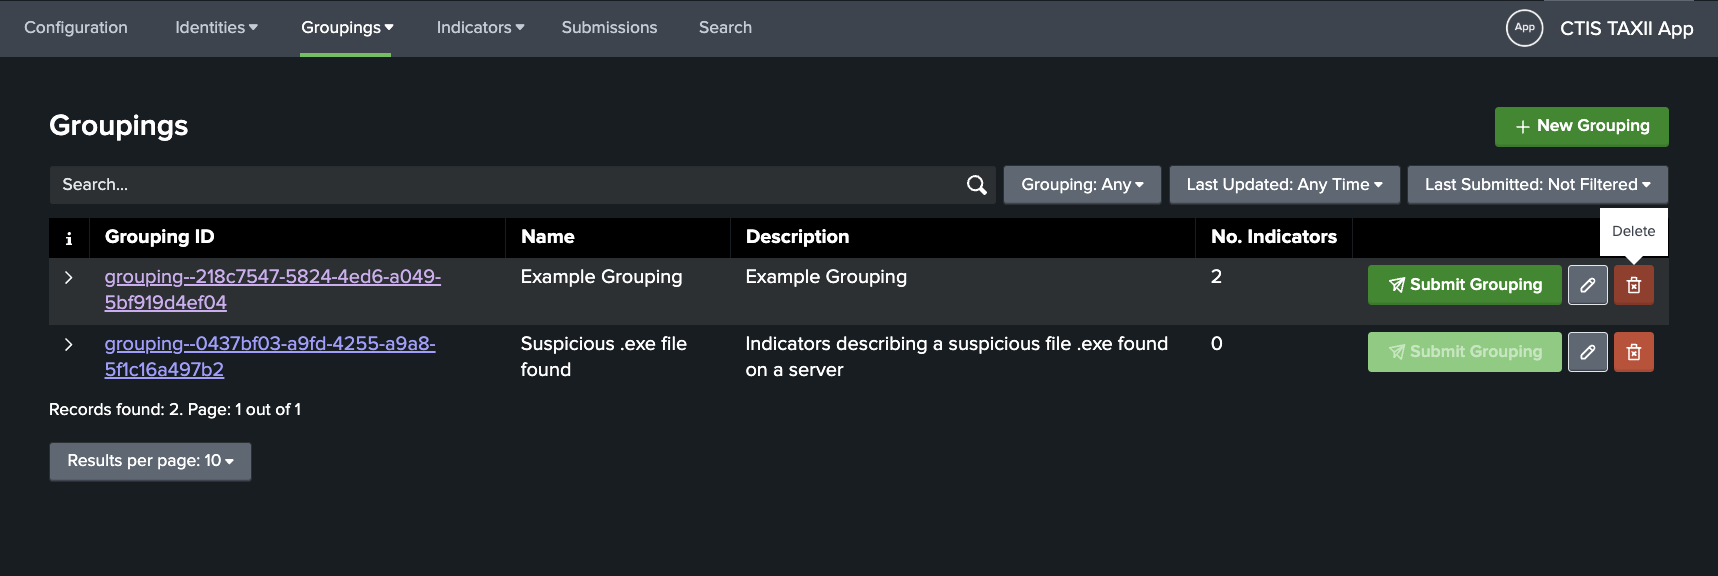This screenshot has width=1718, height=576.
Task: Expand the Suspicious .exe grouping row
Action: tap(69, 344)
